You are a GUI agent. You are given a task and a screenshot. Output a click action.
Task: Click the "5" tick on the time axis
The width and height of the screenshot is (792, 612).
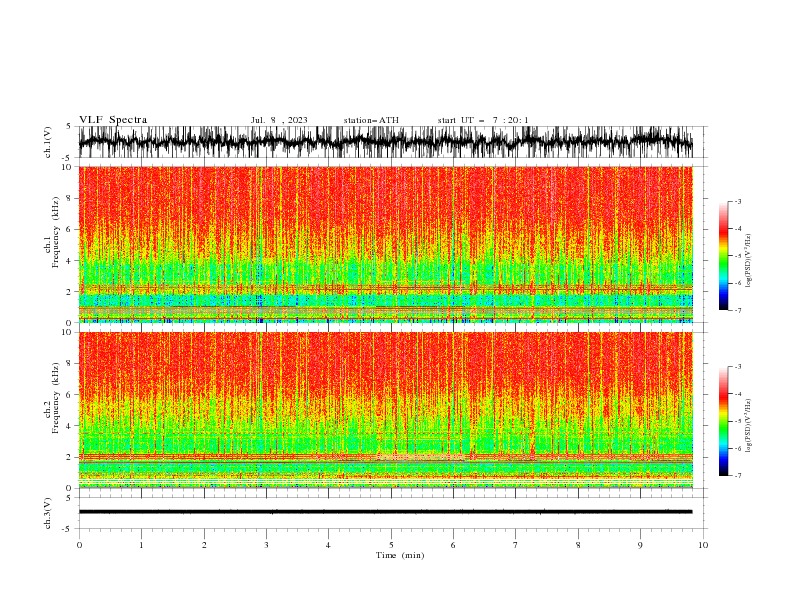pyautogui.click(x=391, y=545)
